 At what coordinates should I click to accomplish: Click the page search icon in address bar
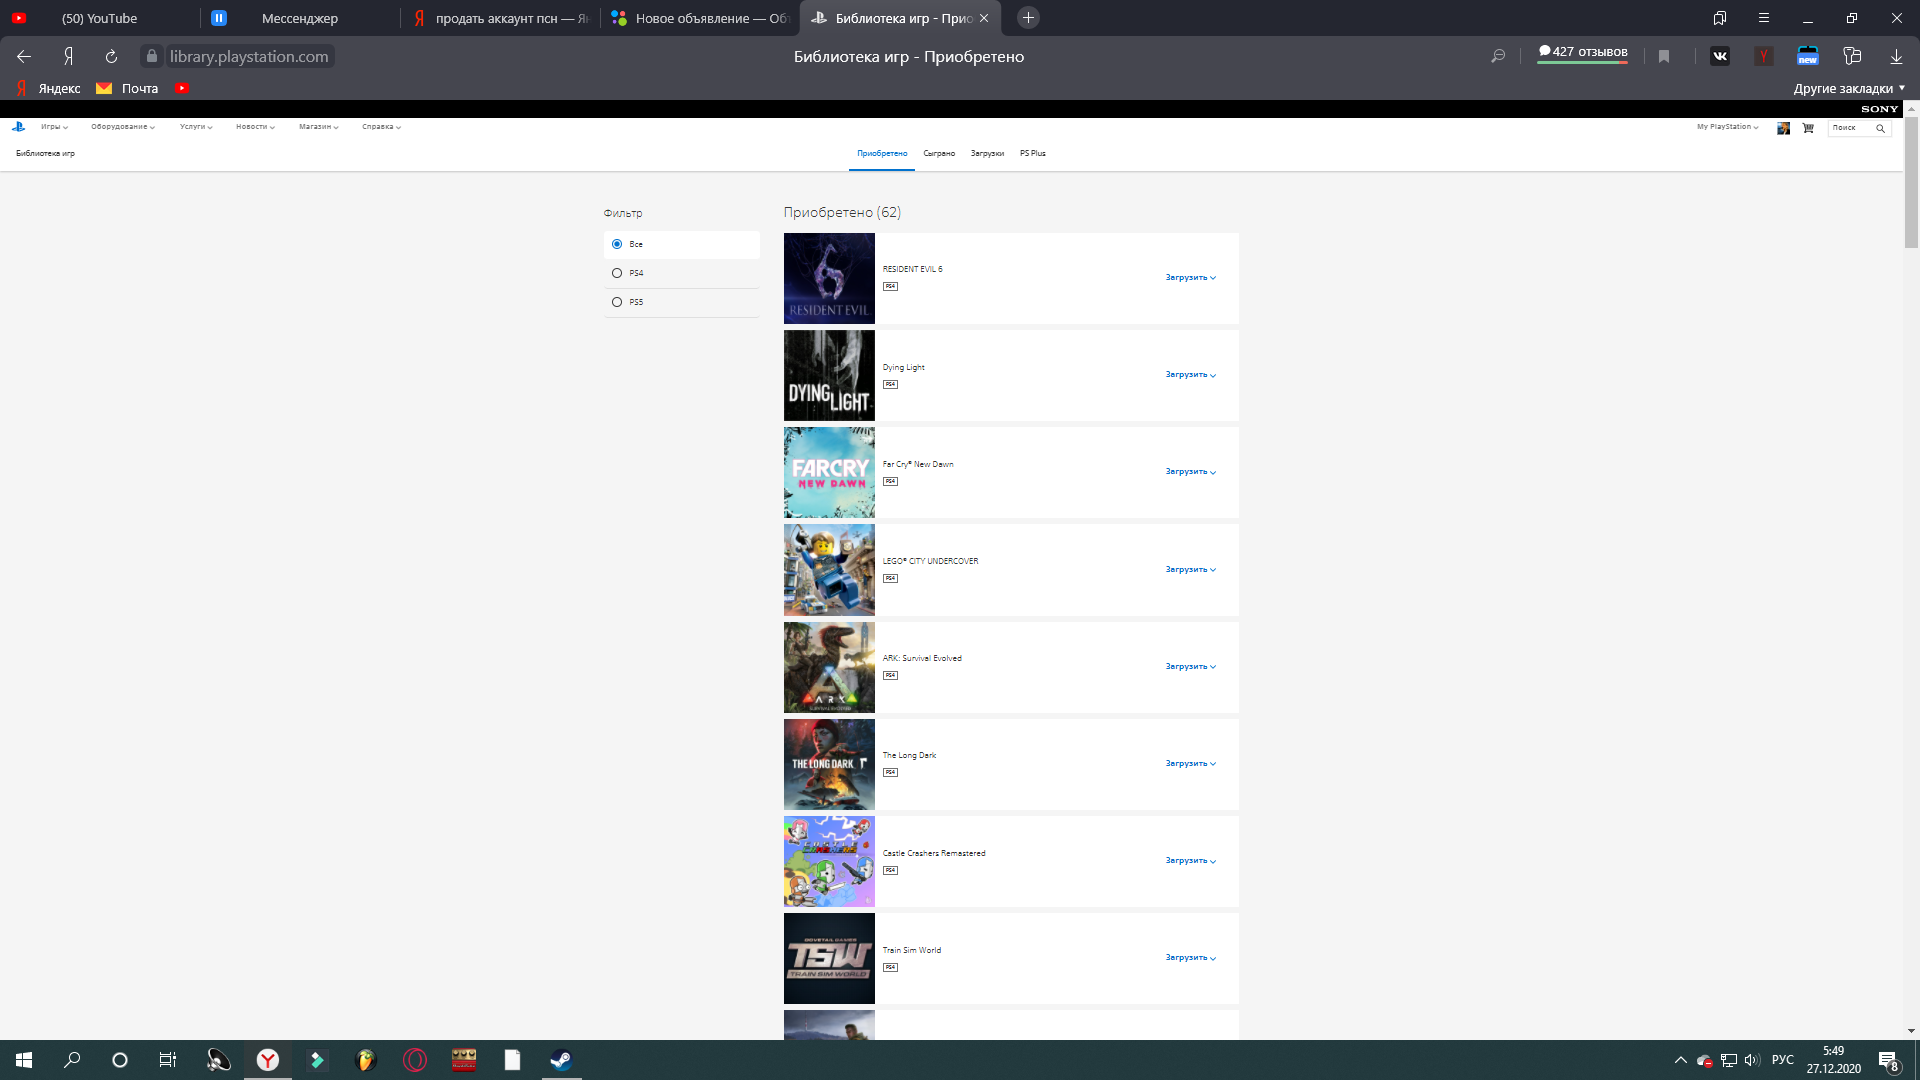pos(1498,57)
